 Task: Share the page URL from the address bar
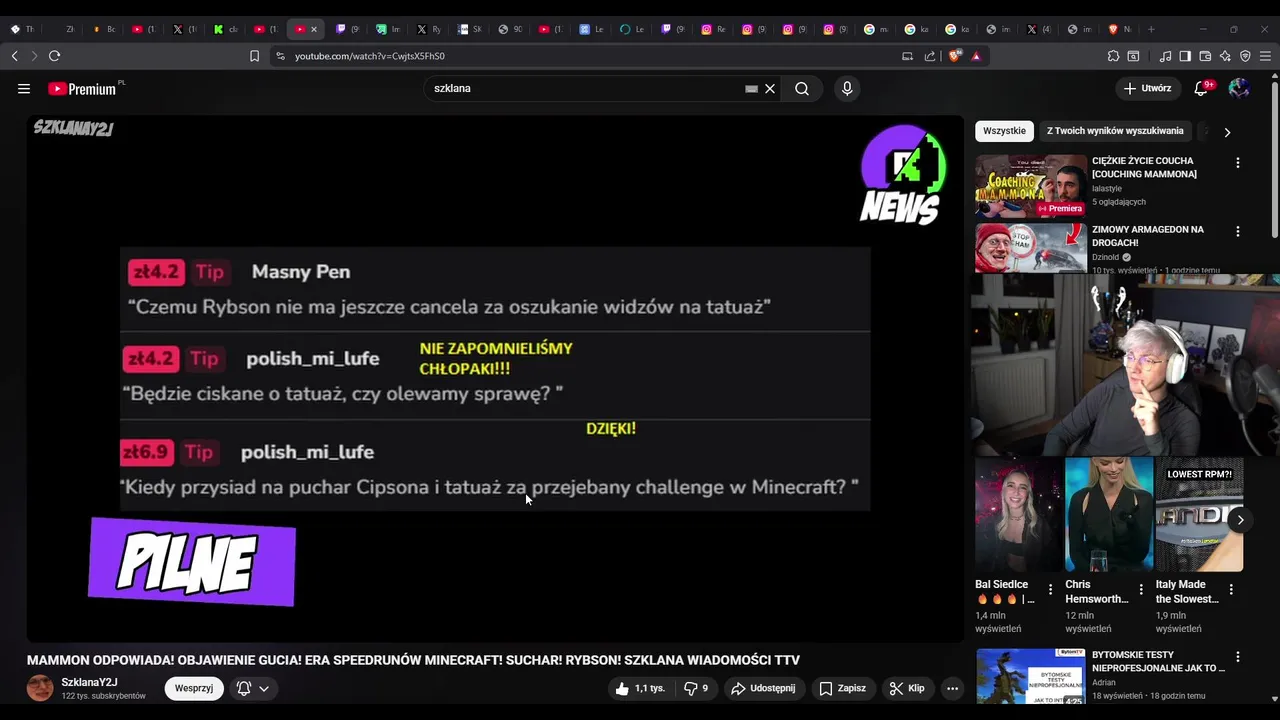(x=930, y=56)
